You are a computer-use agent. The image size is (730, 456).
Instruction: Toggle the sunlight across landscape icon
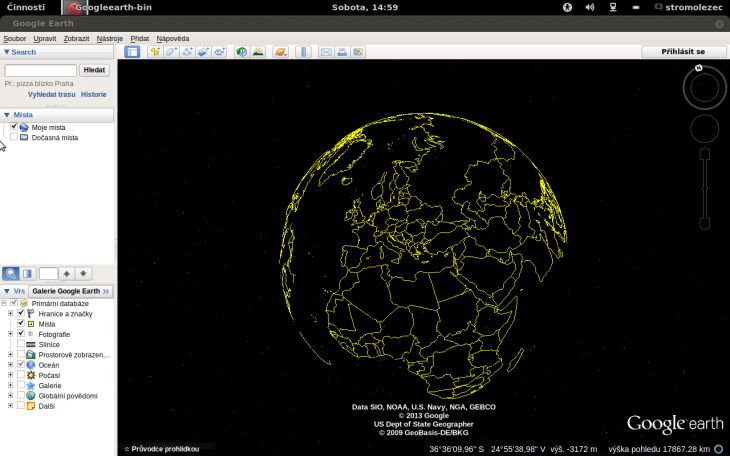(x=258, y=52)
